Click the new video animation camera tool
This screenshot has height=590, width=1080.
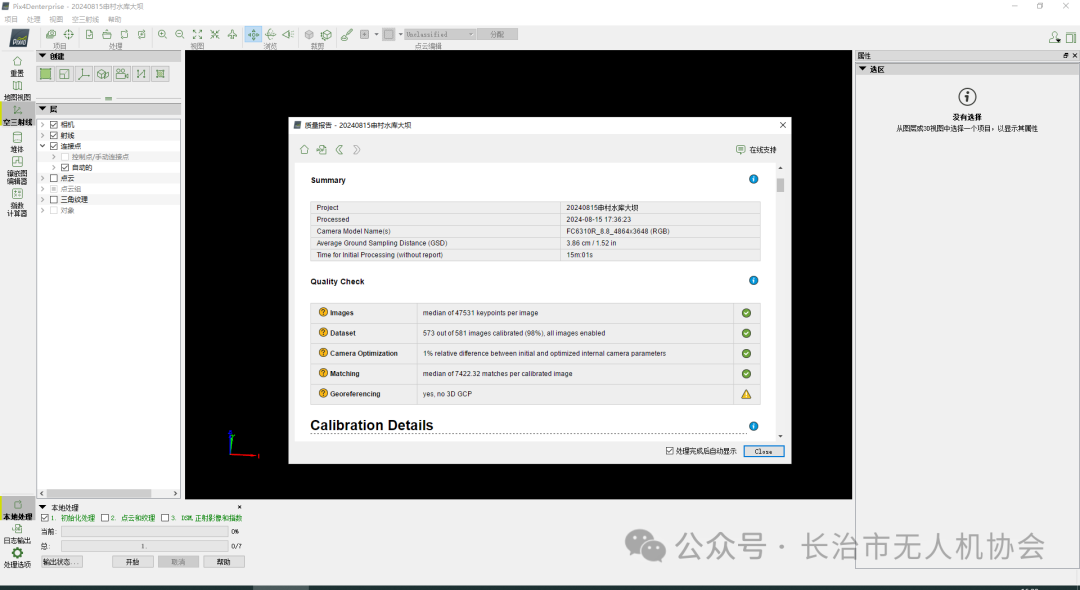tap(122, 74)
